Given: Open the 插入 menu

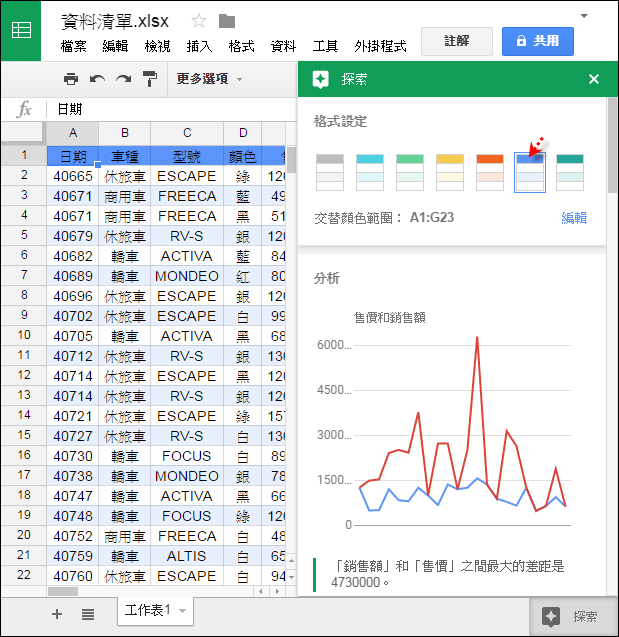Looking at the screenshot, I should point(199,46).
